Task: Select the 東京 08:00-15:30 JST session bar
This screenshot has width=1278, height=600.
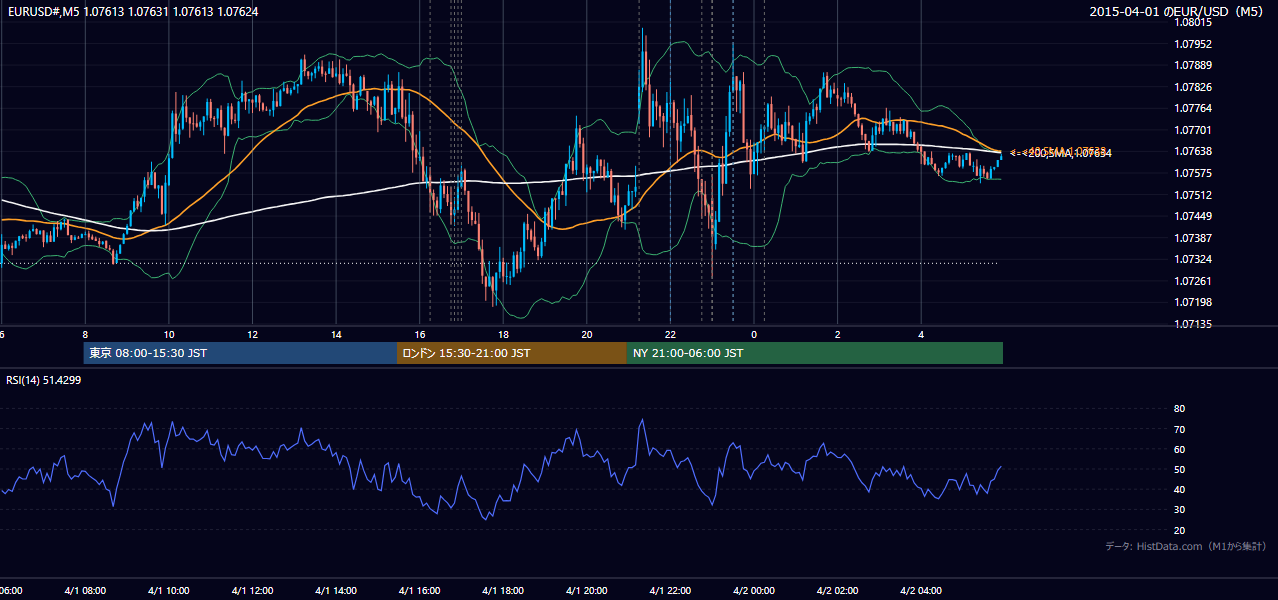Action: pyautogui.click(x=240, y=353)
